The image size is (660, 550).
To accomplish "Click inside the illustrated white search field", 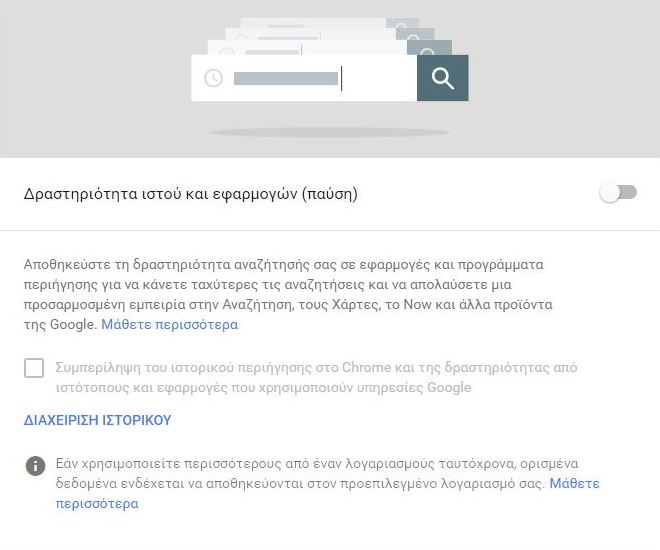I will point(304,78).
